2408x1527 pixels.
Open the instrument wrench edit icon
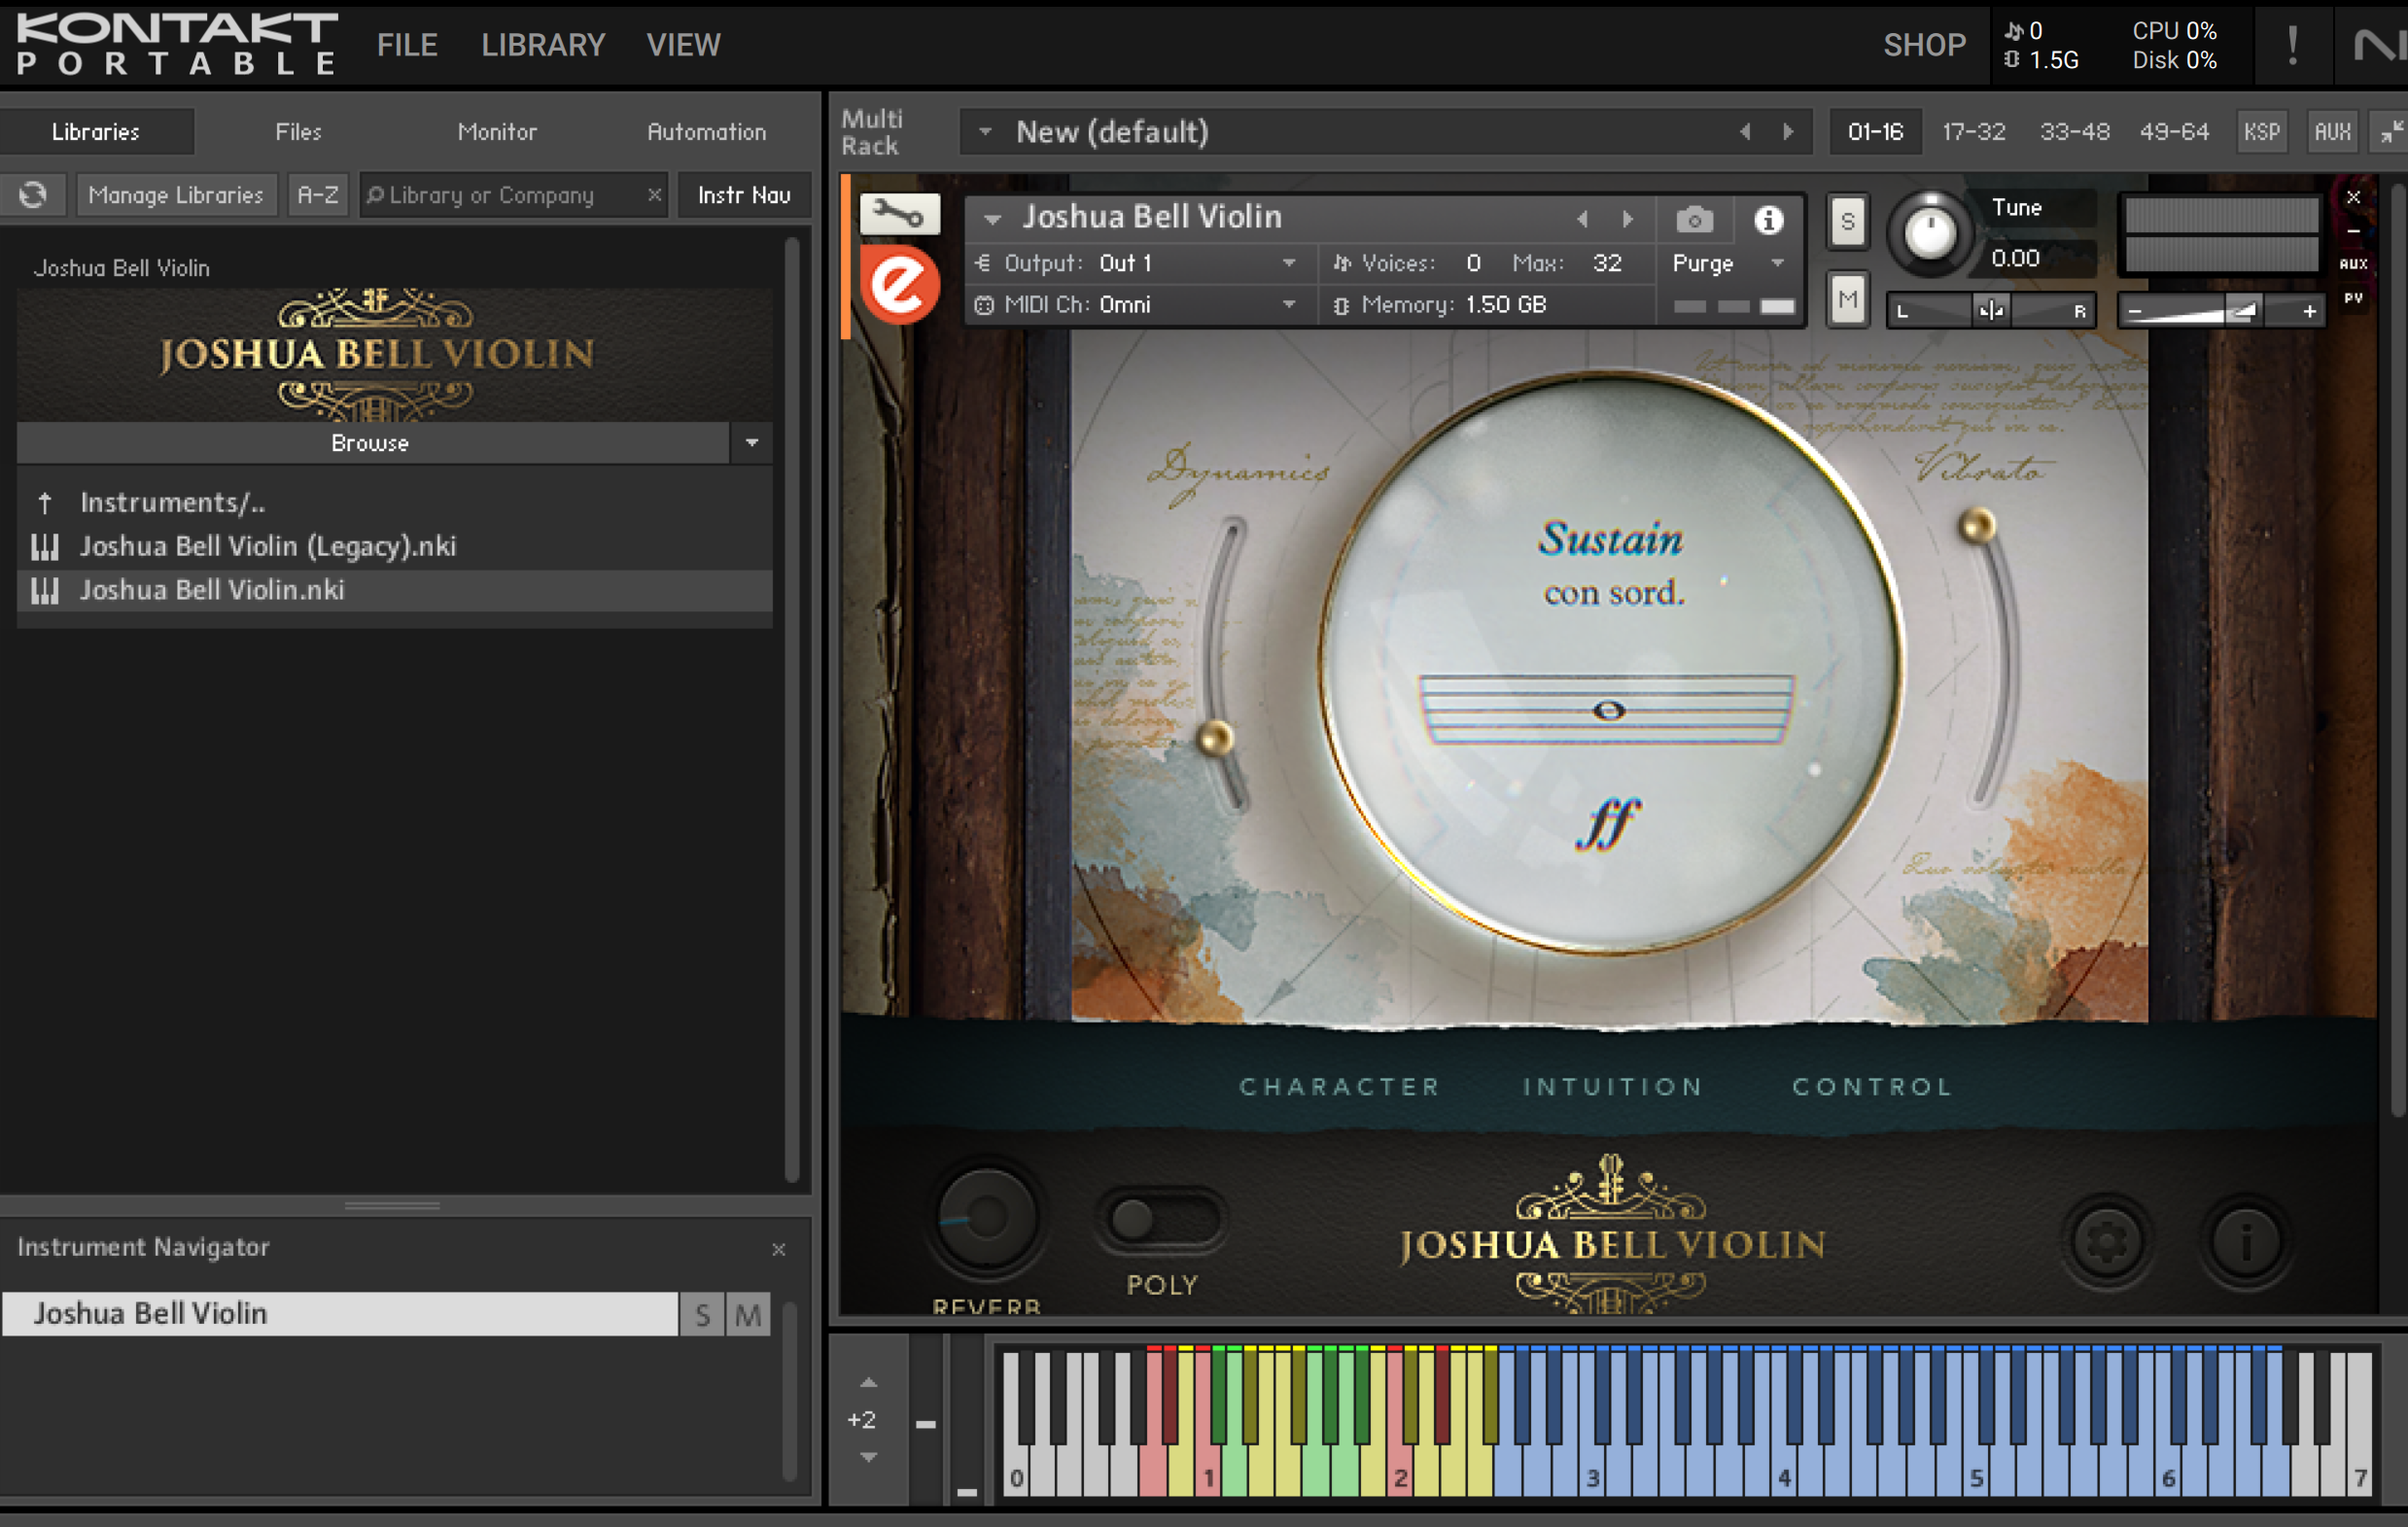coord(899,214)
